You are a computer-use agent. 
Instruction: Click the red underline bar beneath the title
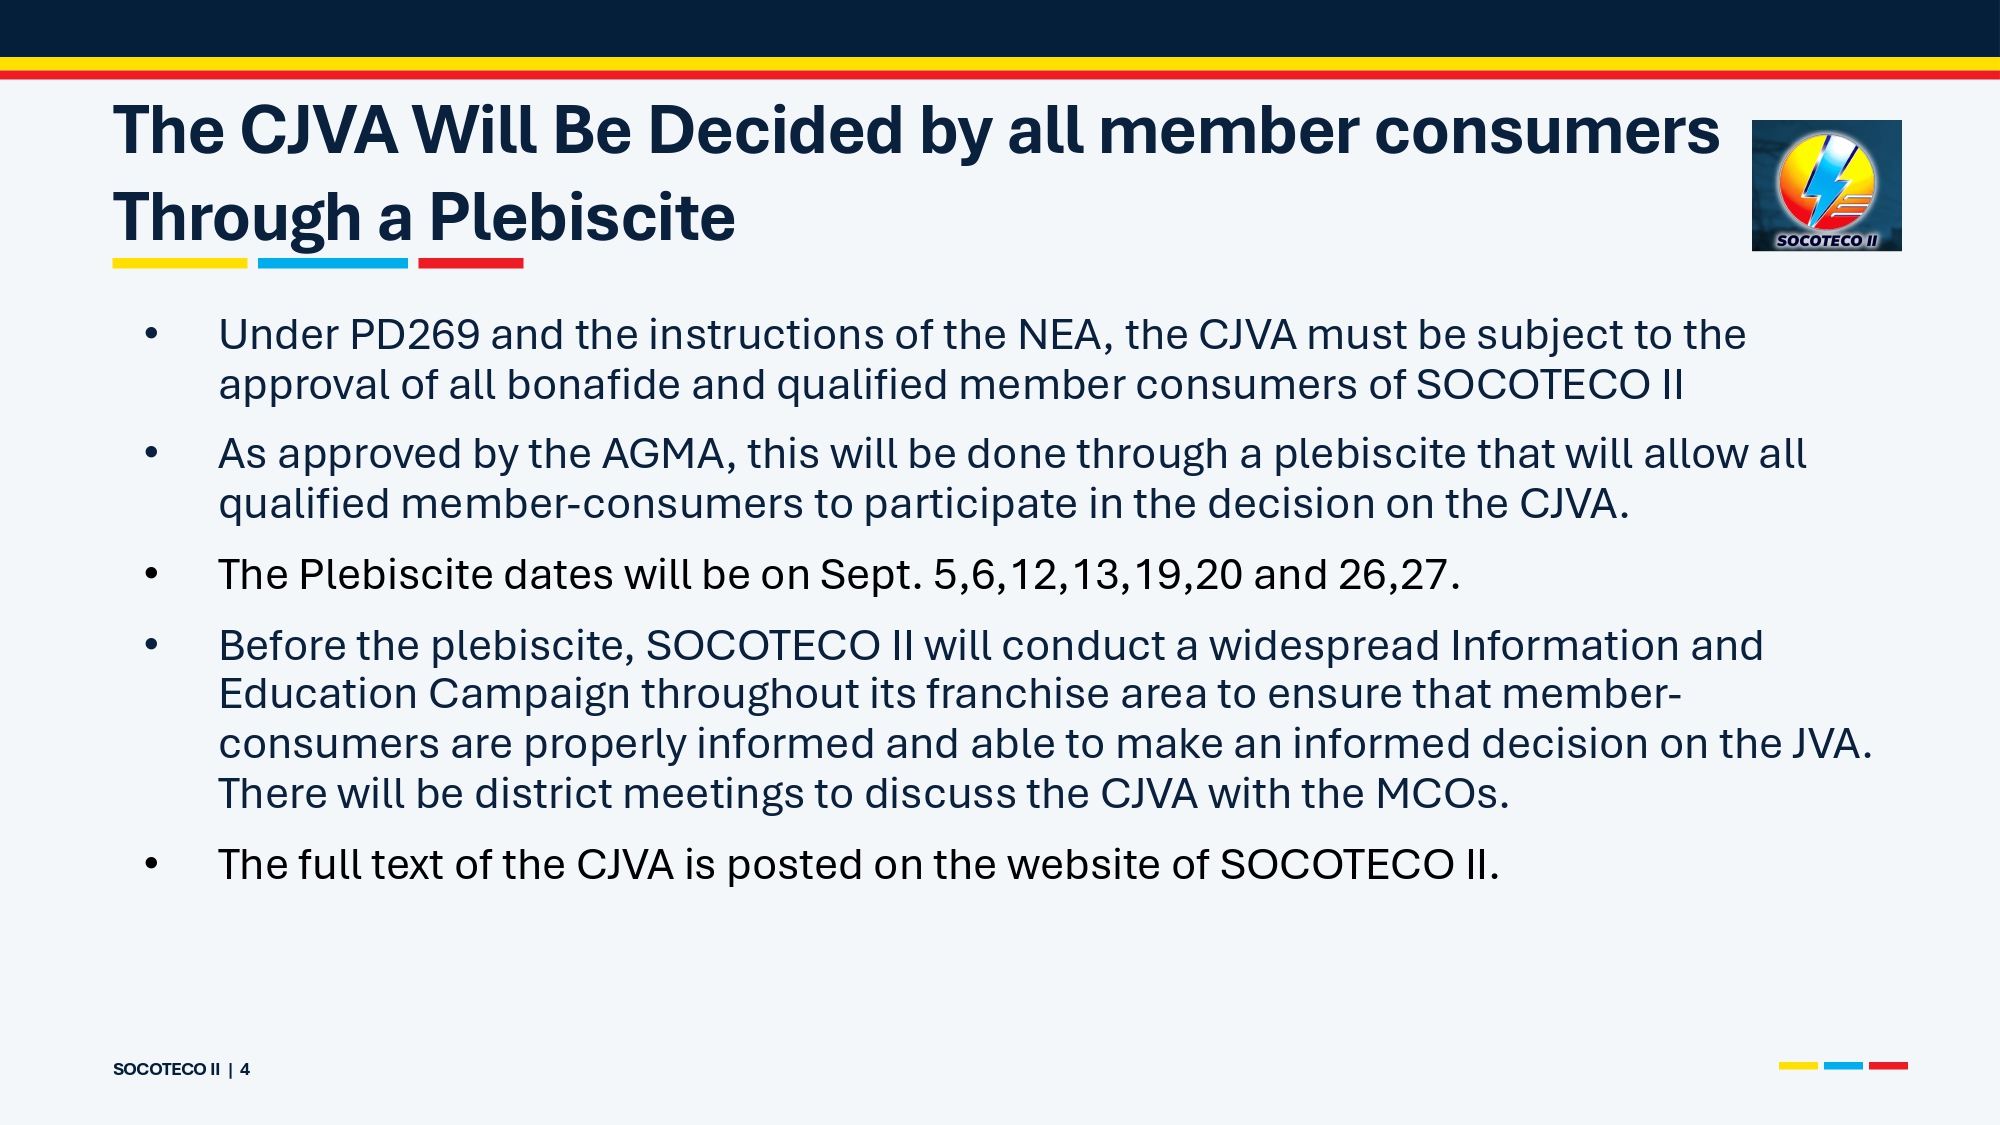point(471,263)
